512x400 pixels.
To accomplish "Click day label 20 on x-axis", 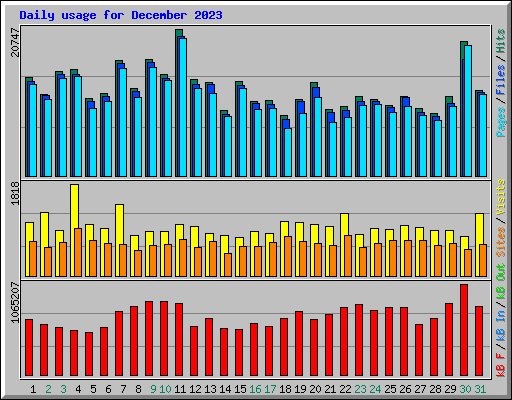I will pos(315,389).
